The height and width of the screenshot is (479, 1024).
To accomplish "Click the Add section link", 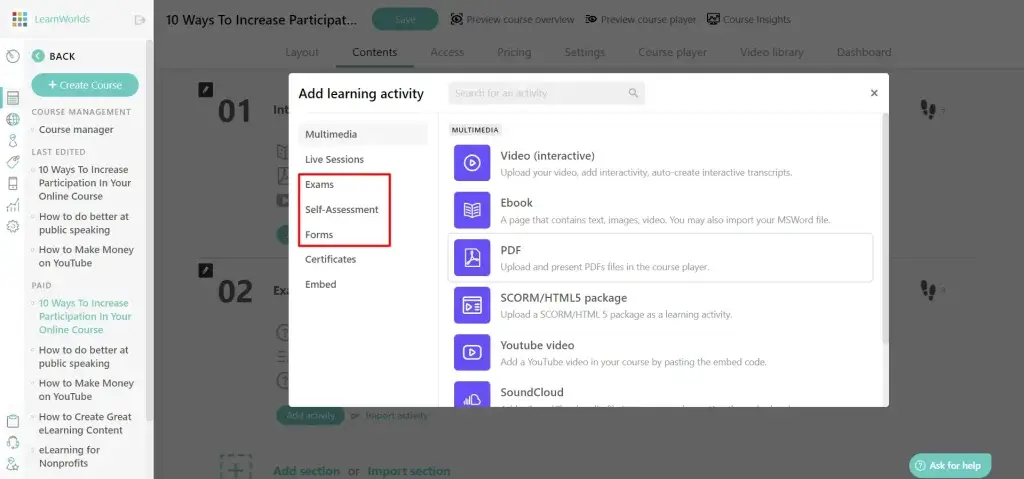I will (x=306, y=471).
